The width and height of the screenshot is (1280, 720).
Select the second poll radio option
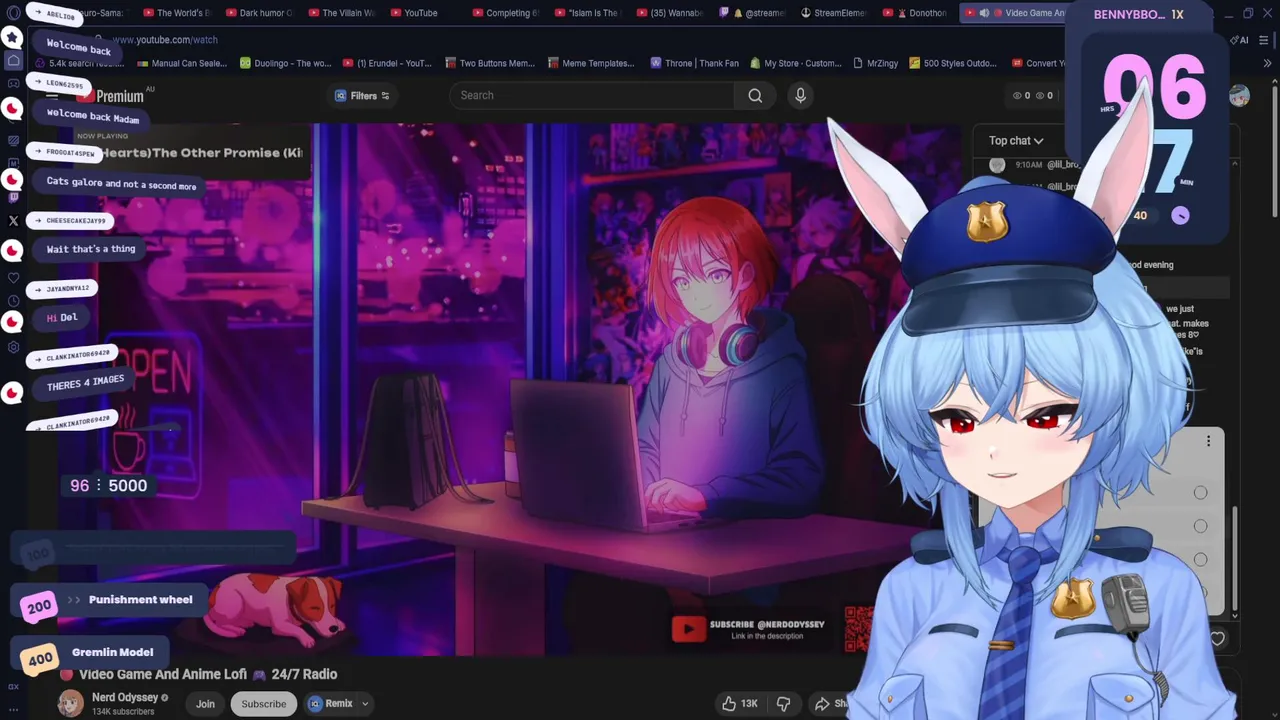(1200, 526)
